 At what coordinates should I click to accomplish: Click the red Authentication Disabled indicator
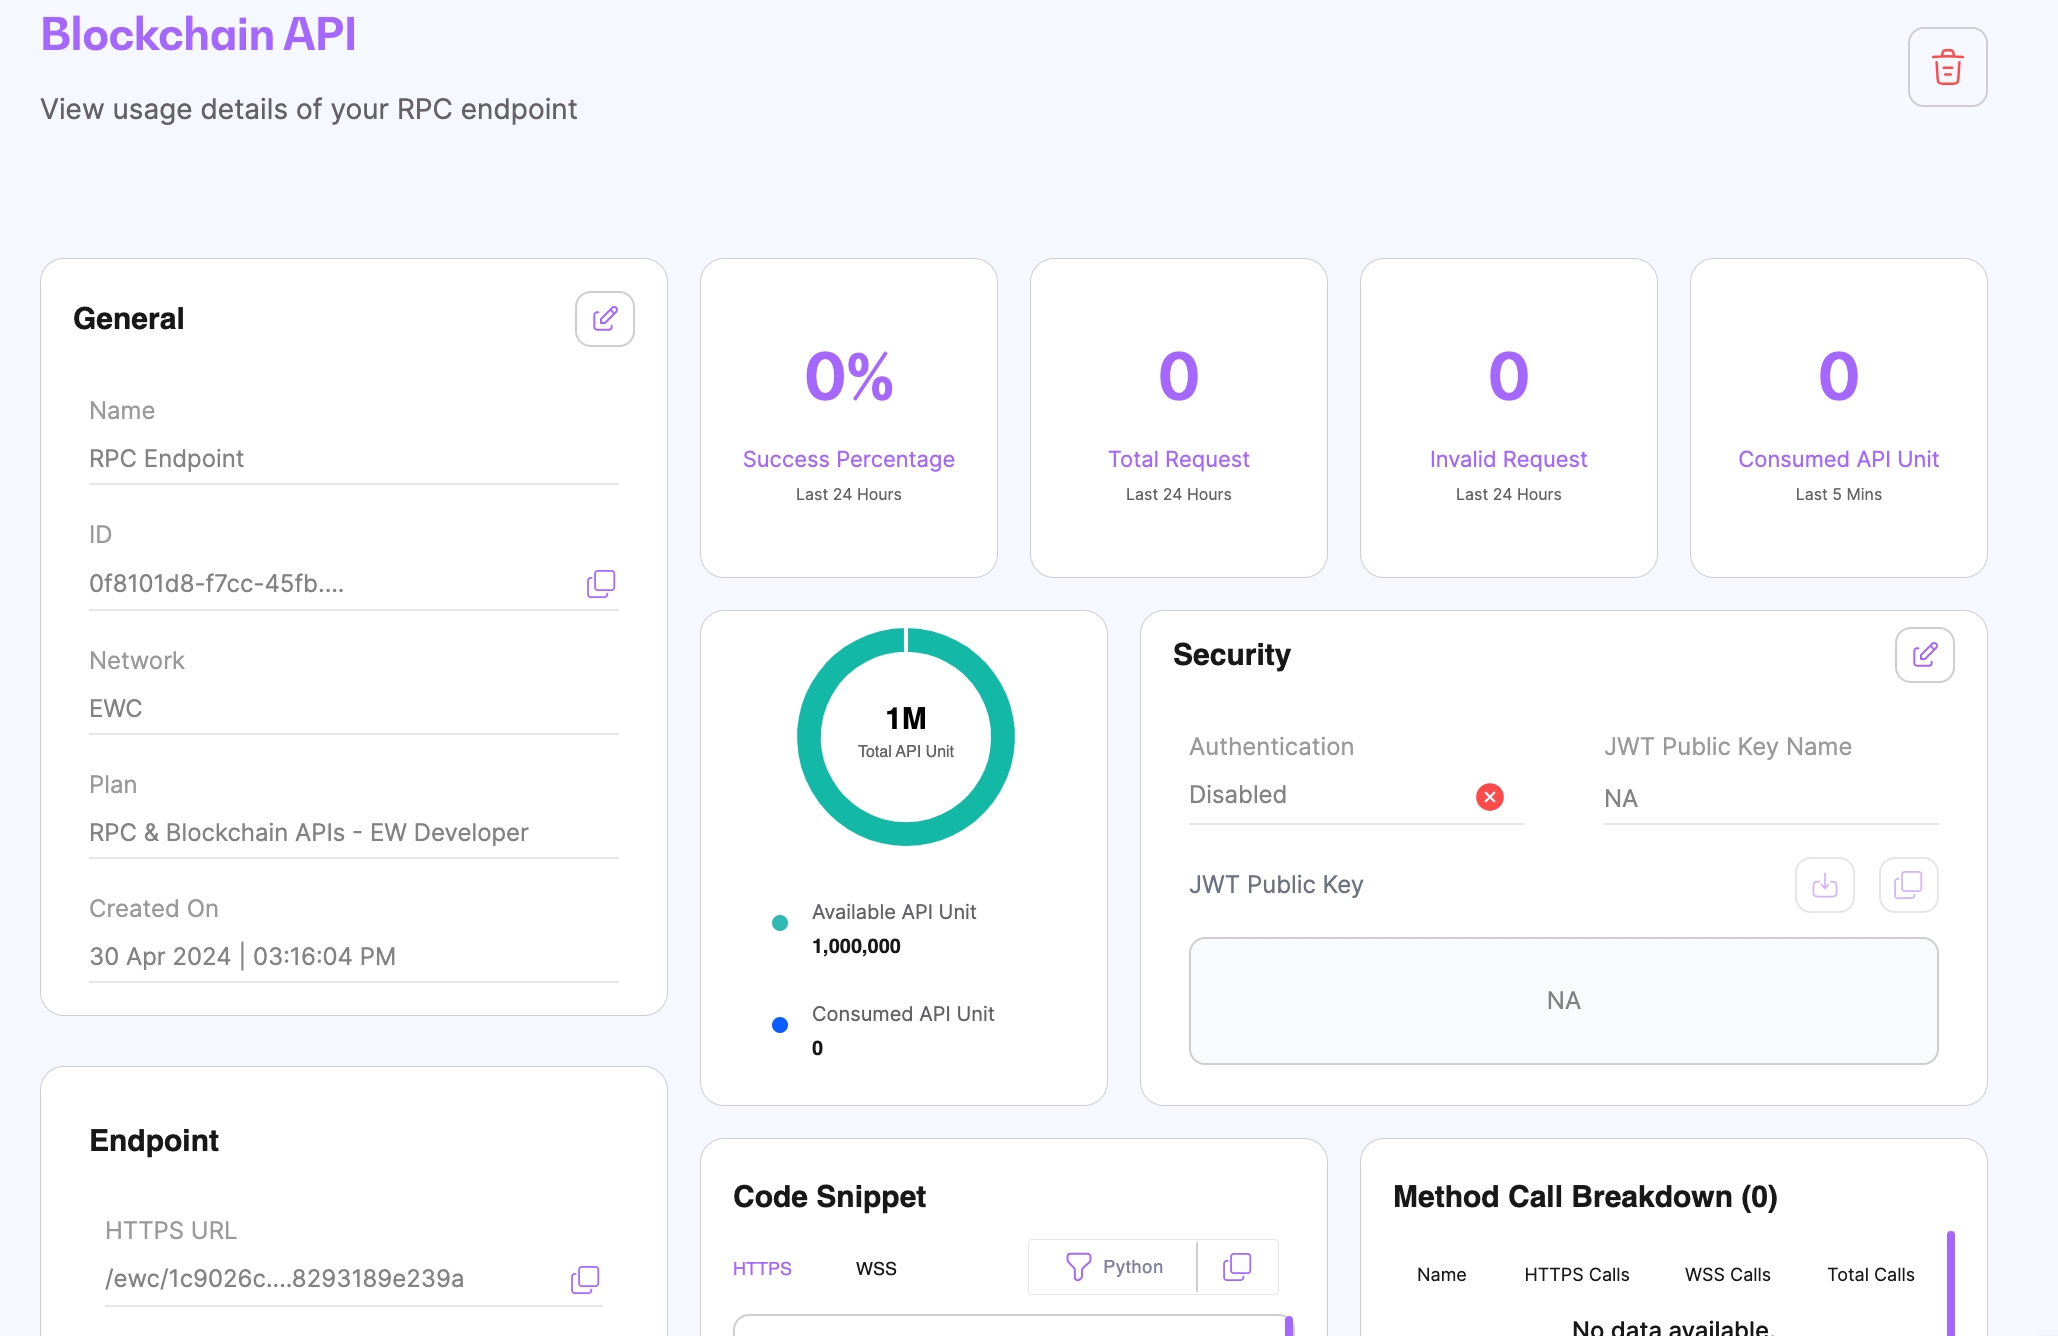point(1489,797)
